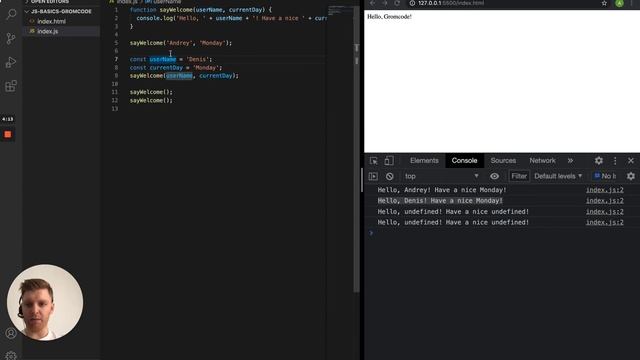640x360 pixels.
Task: Click the console input prompt
Action: point(502,233)
